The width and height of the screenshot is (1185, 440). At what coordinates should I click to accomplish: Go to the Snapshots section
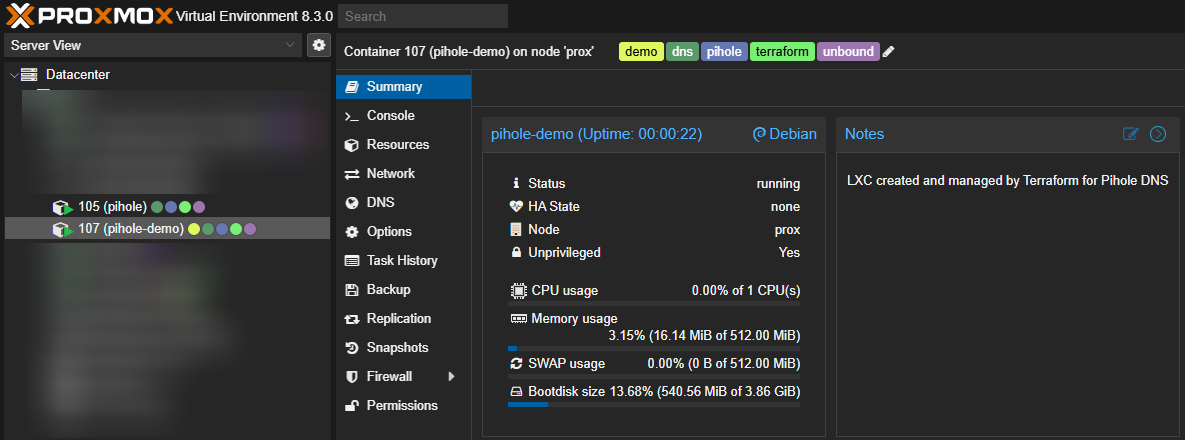(x=397, y=348)
